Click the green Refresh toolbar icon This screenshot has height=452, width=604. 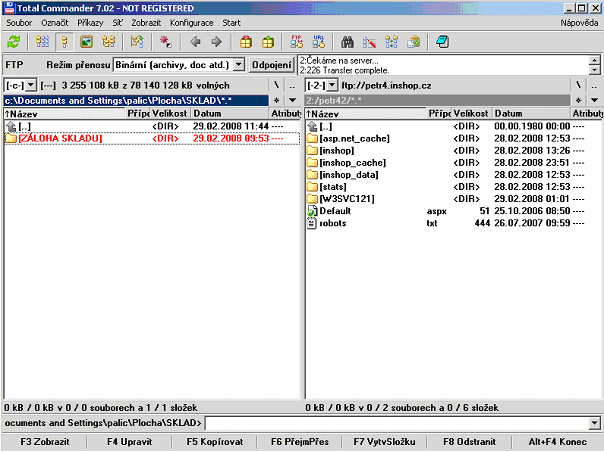point(14,42)
